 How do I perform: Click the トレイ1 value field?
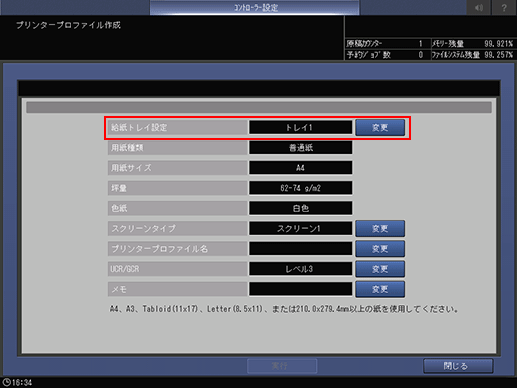[301, 128]
